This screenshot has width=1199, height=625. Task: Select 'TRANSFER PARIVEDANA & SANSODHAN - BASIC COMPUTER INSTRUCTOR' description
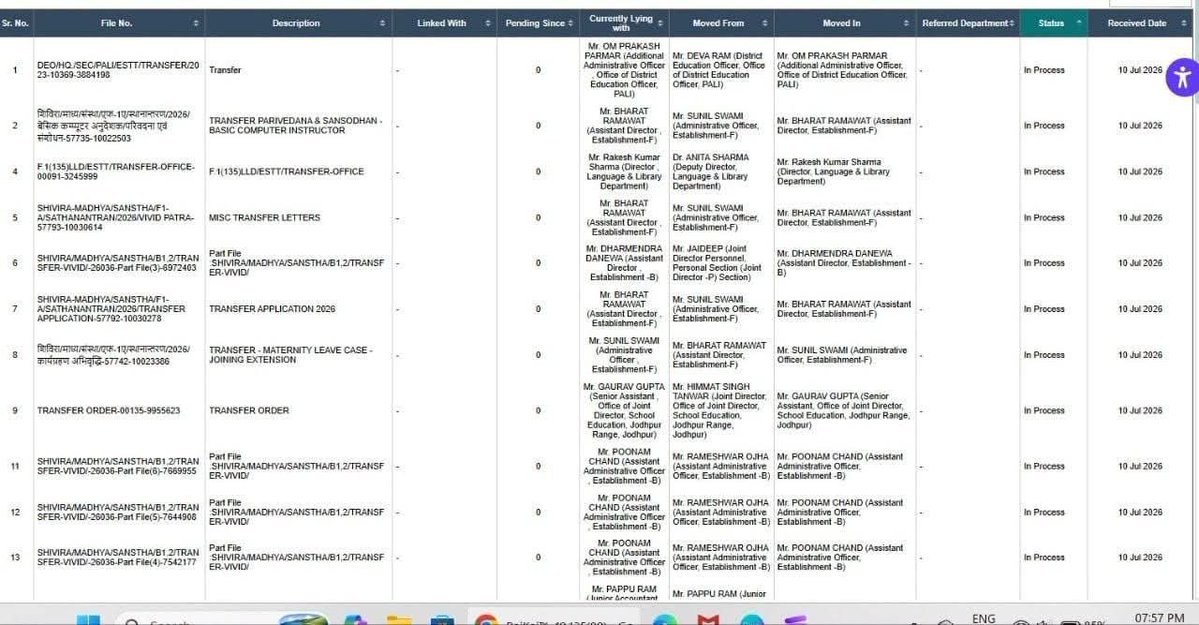[295, 125]
